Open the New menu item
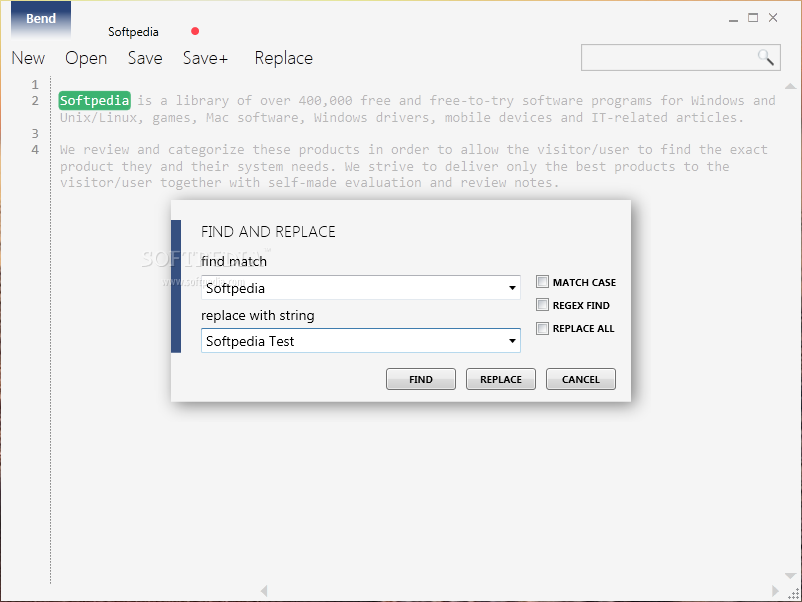 (28, 58)
